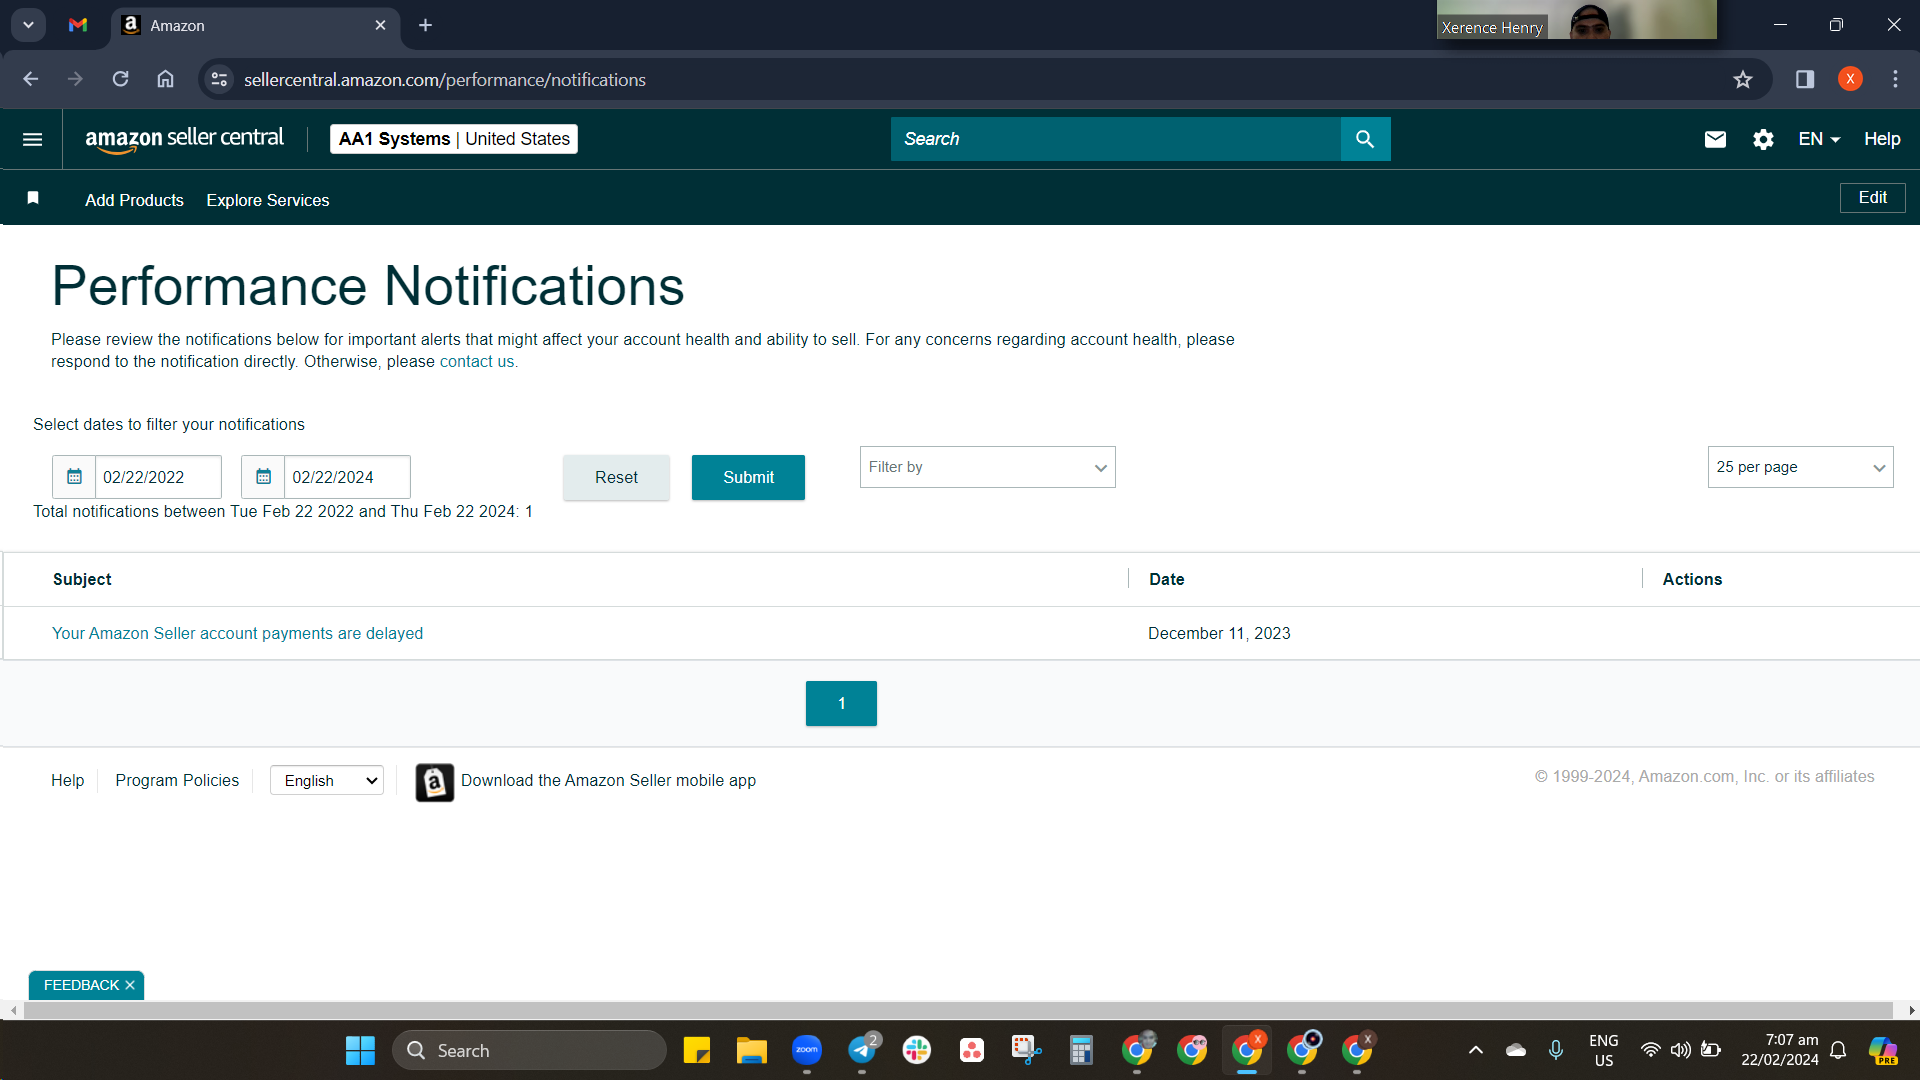Viewport: 1920px width, 1080px height.
Task: Open the Settings gear in Seller Central
Action: click(1763, 139)
